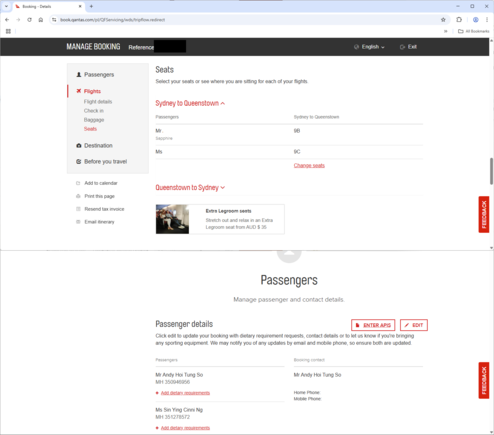The height and width of the screenshot is (435, 494).
Task: Click the Print this page icon
Action: 78,196
